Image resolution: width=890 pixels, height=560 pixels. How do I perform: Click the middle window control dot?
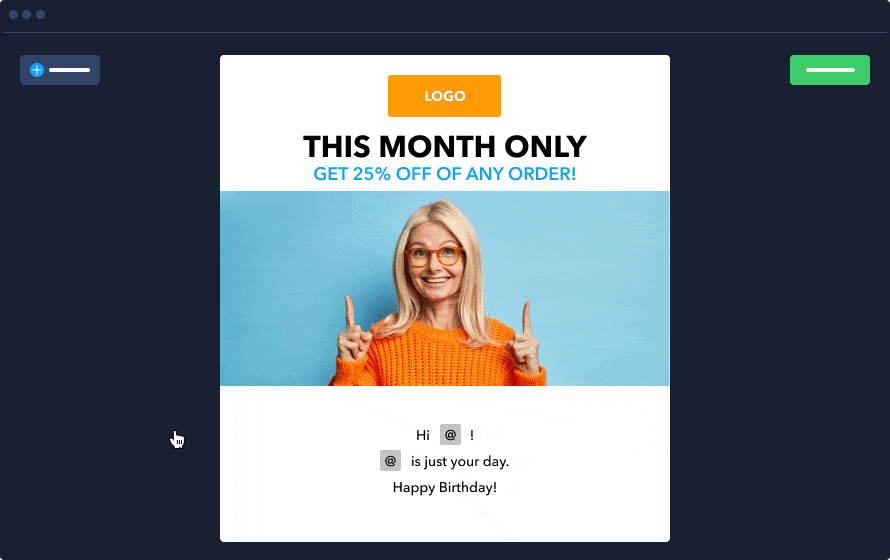pyautogui.click(x=27, y=14)
